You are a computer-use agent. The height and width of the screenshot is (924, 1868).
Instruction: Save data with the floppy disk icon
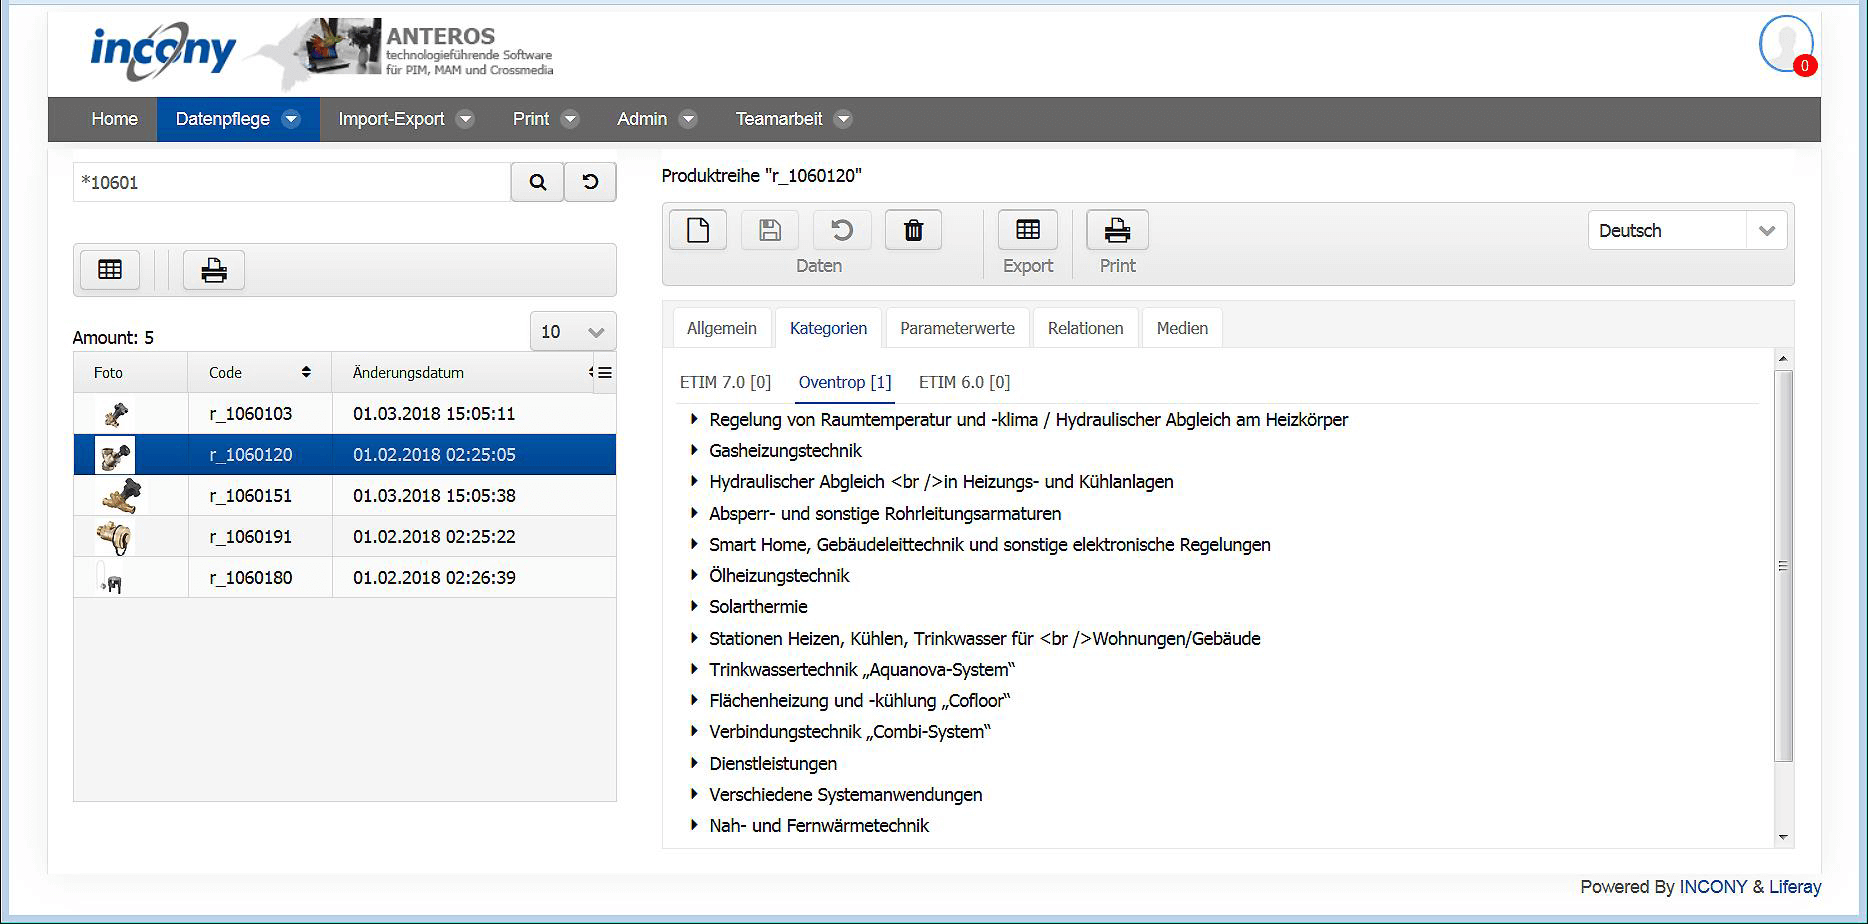coord(770,230)
